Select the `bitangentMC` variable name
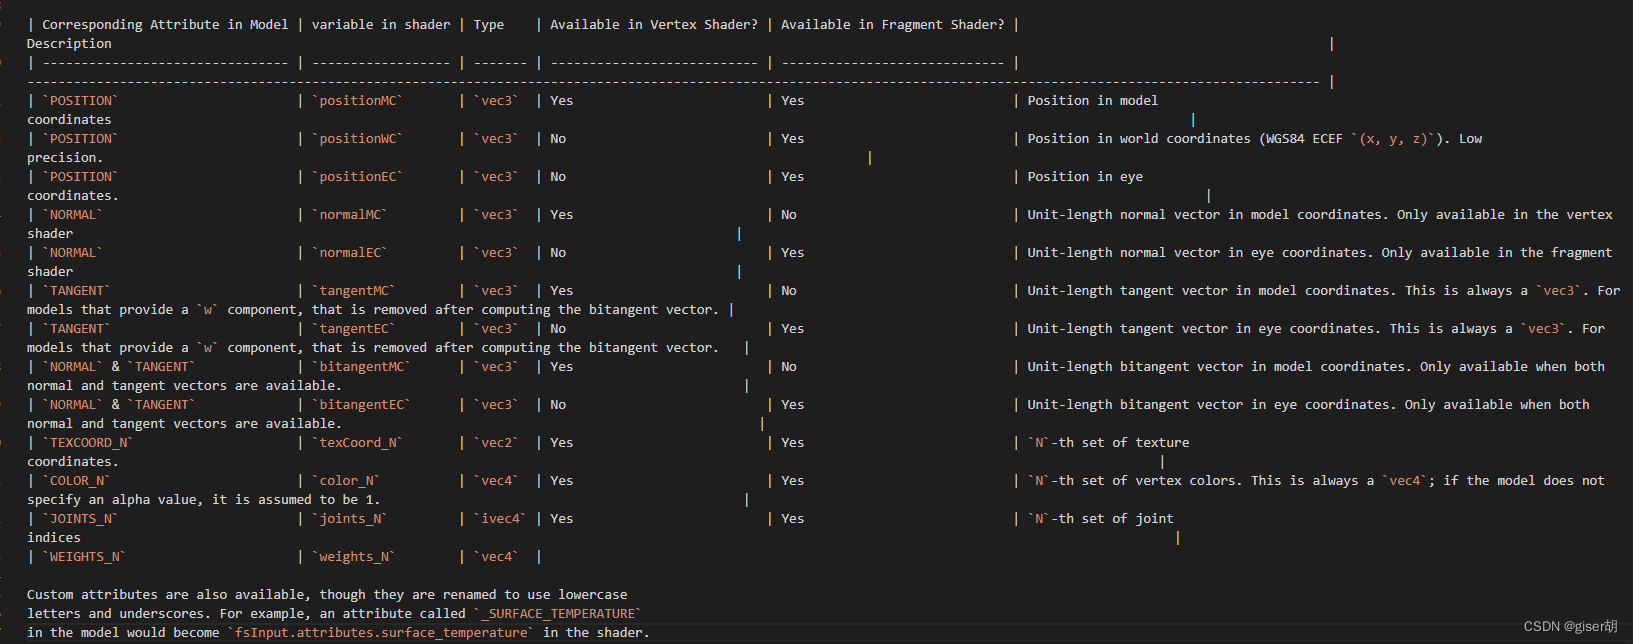Image resolution: width=1633 pixels, height=644 pixels. (x=361, y=366)
